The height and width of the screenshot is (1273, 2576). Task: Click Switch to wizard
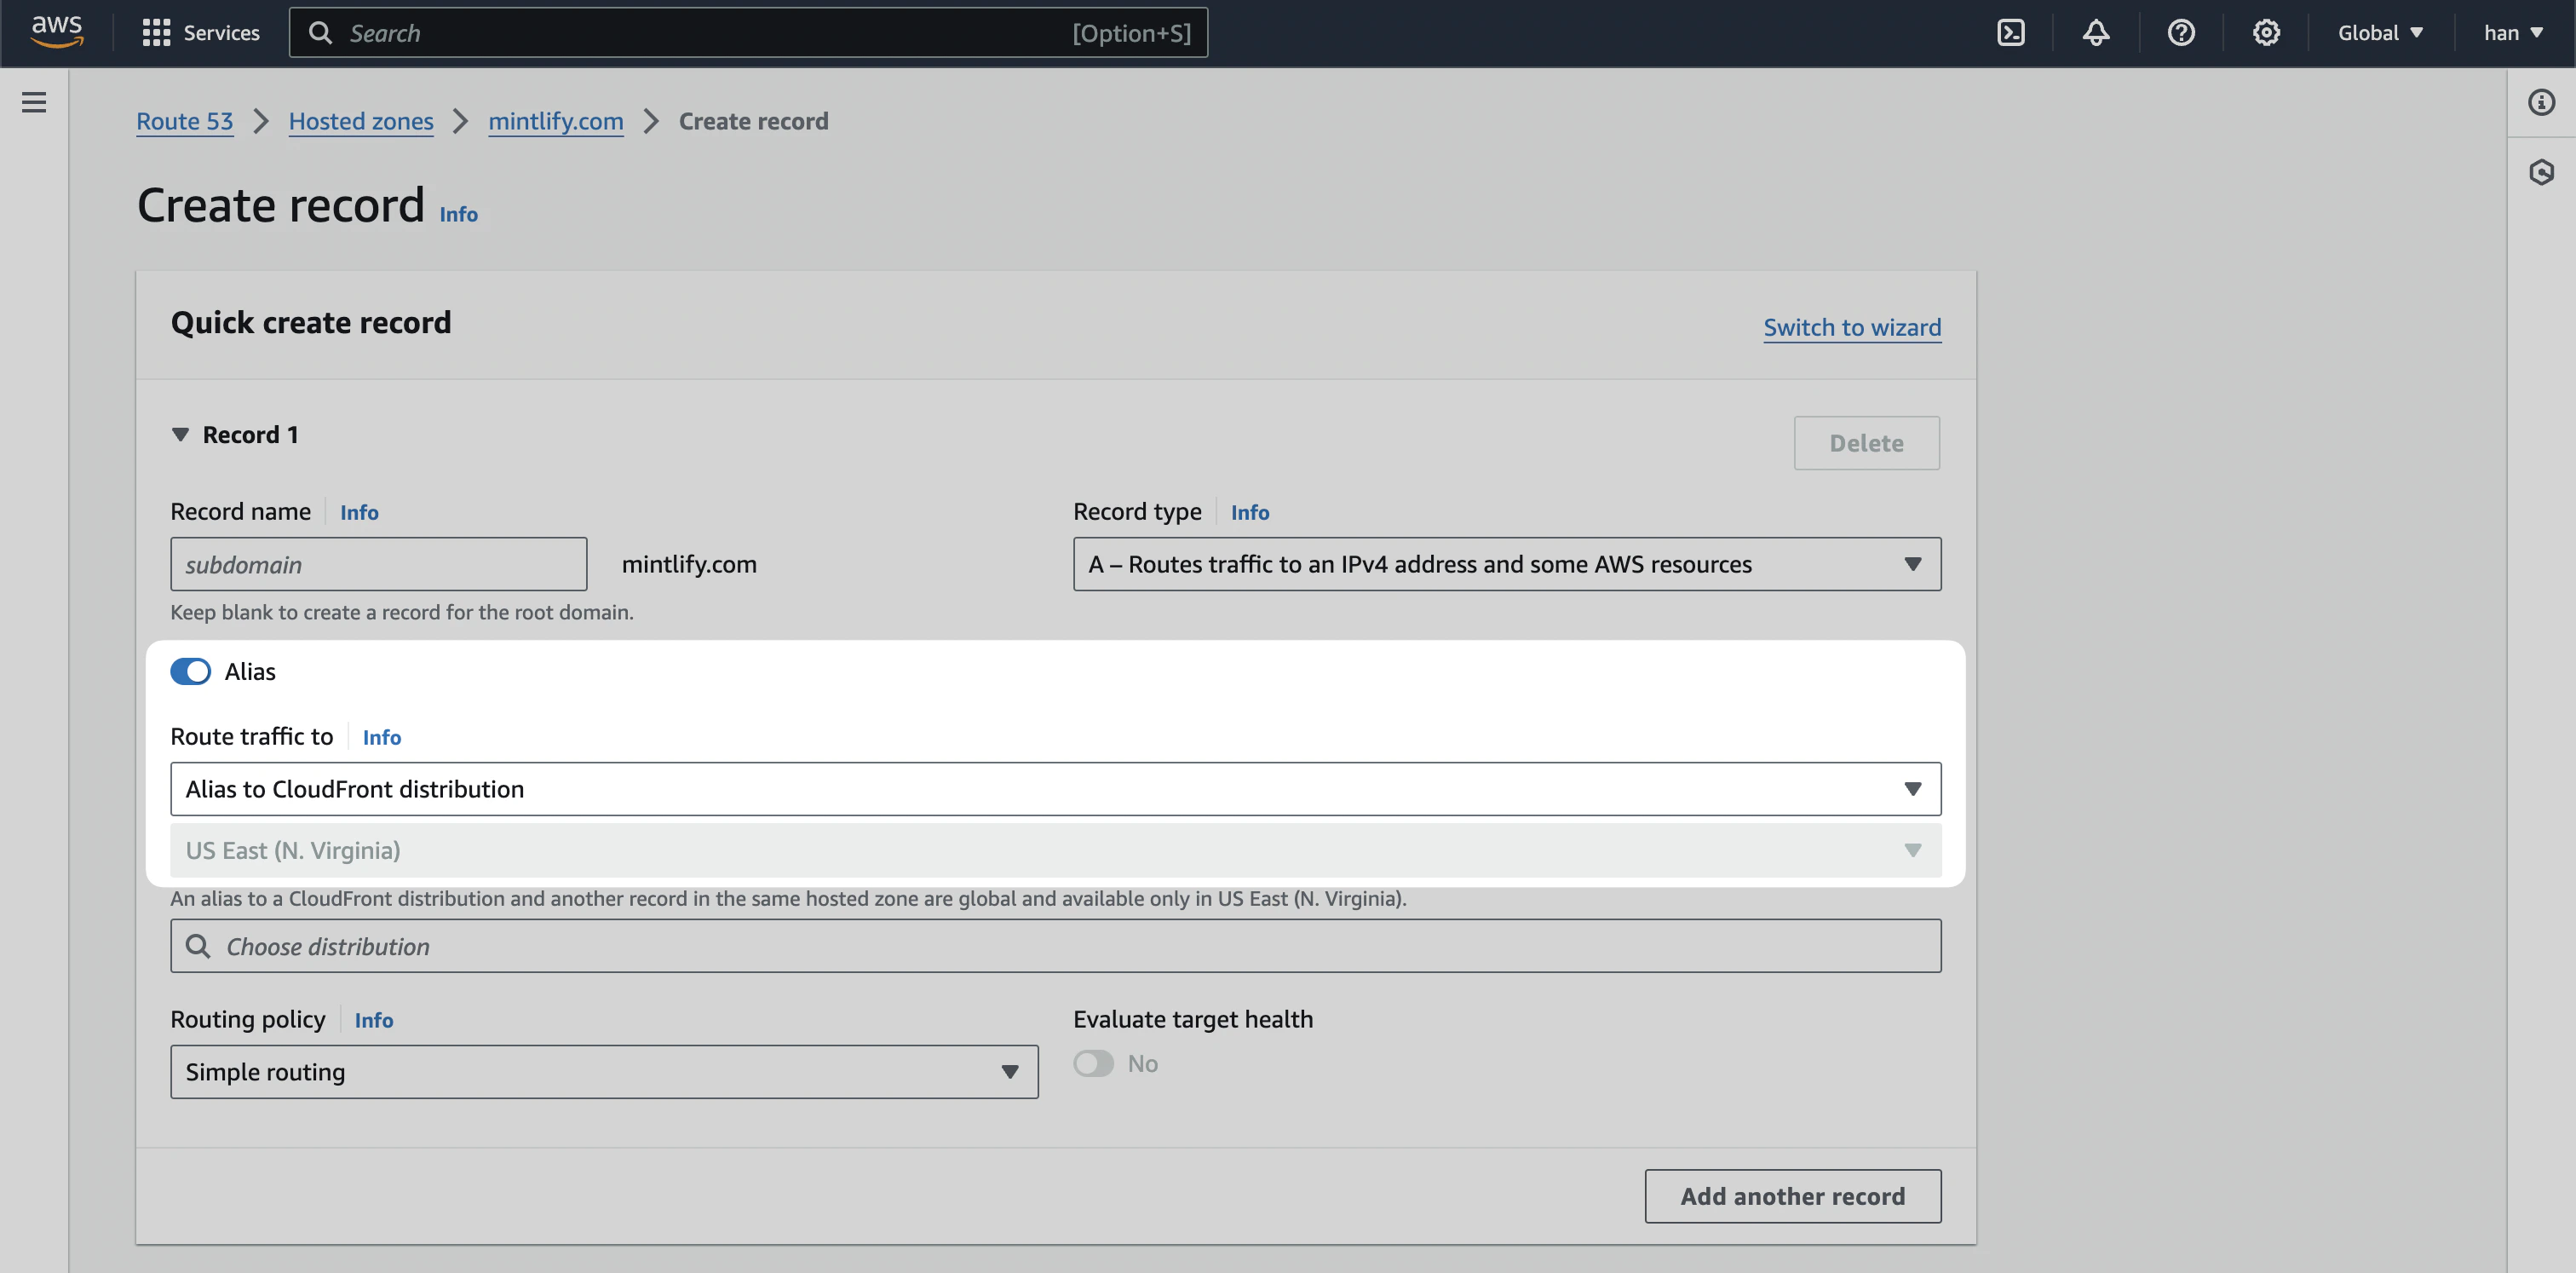1851,327
